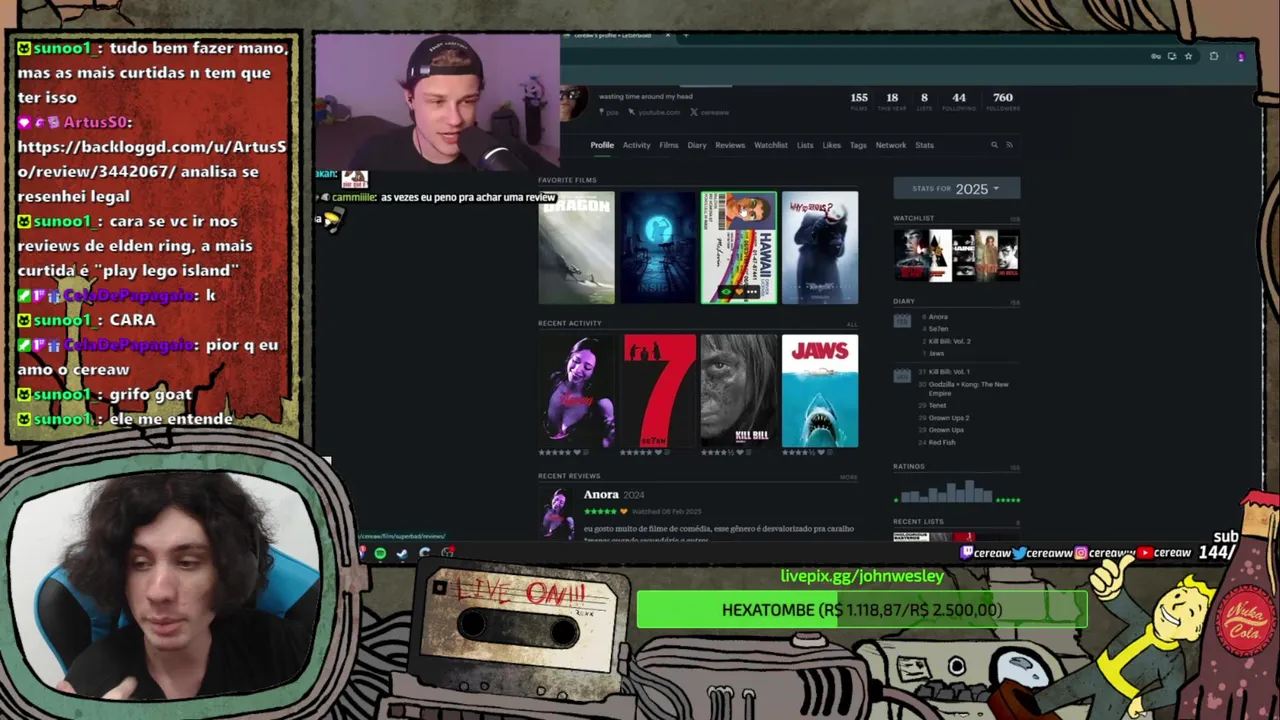1280x720 pixels.
Task: Open the install app icon in address bar
Action: point(1172,56)
